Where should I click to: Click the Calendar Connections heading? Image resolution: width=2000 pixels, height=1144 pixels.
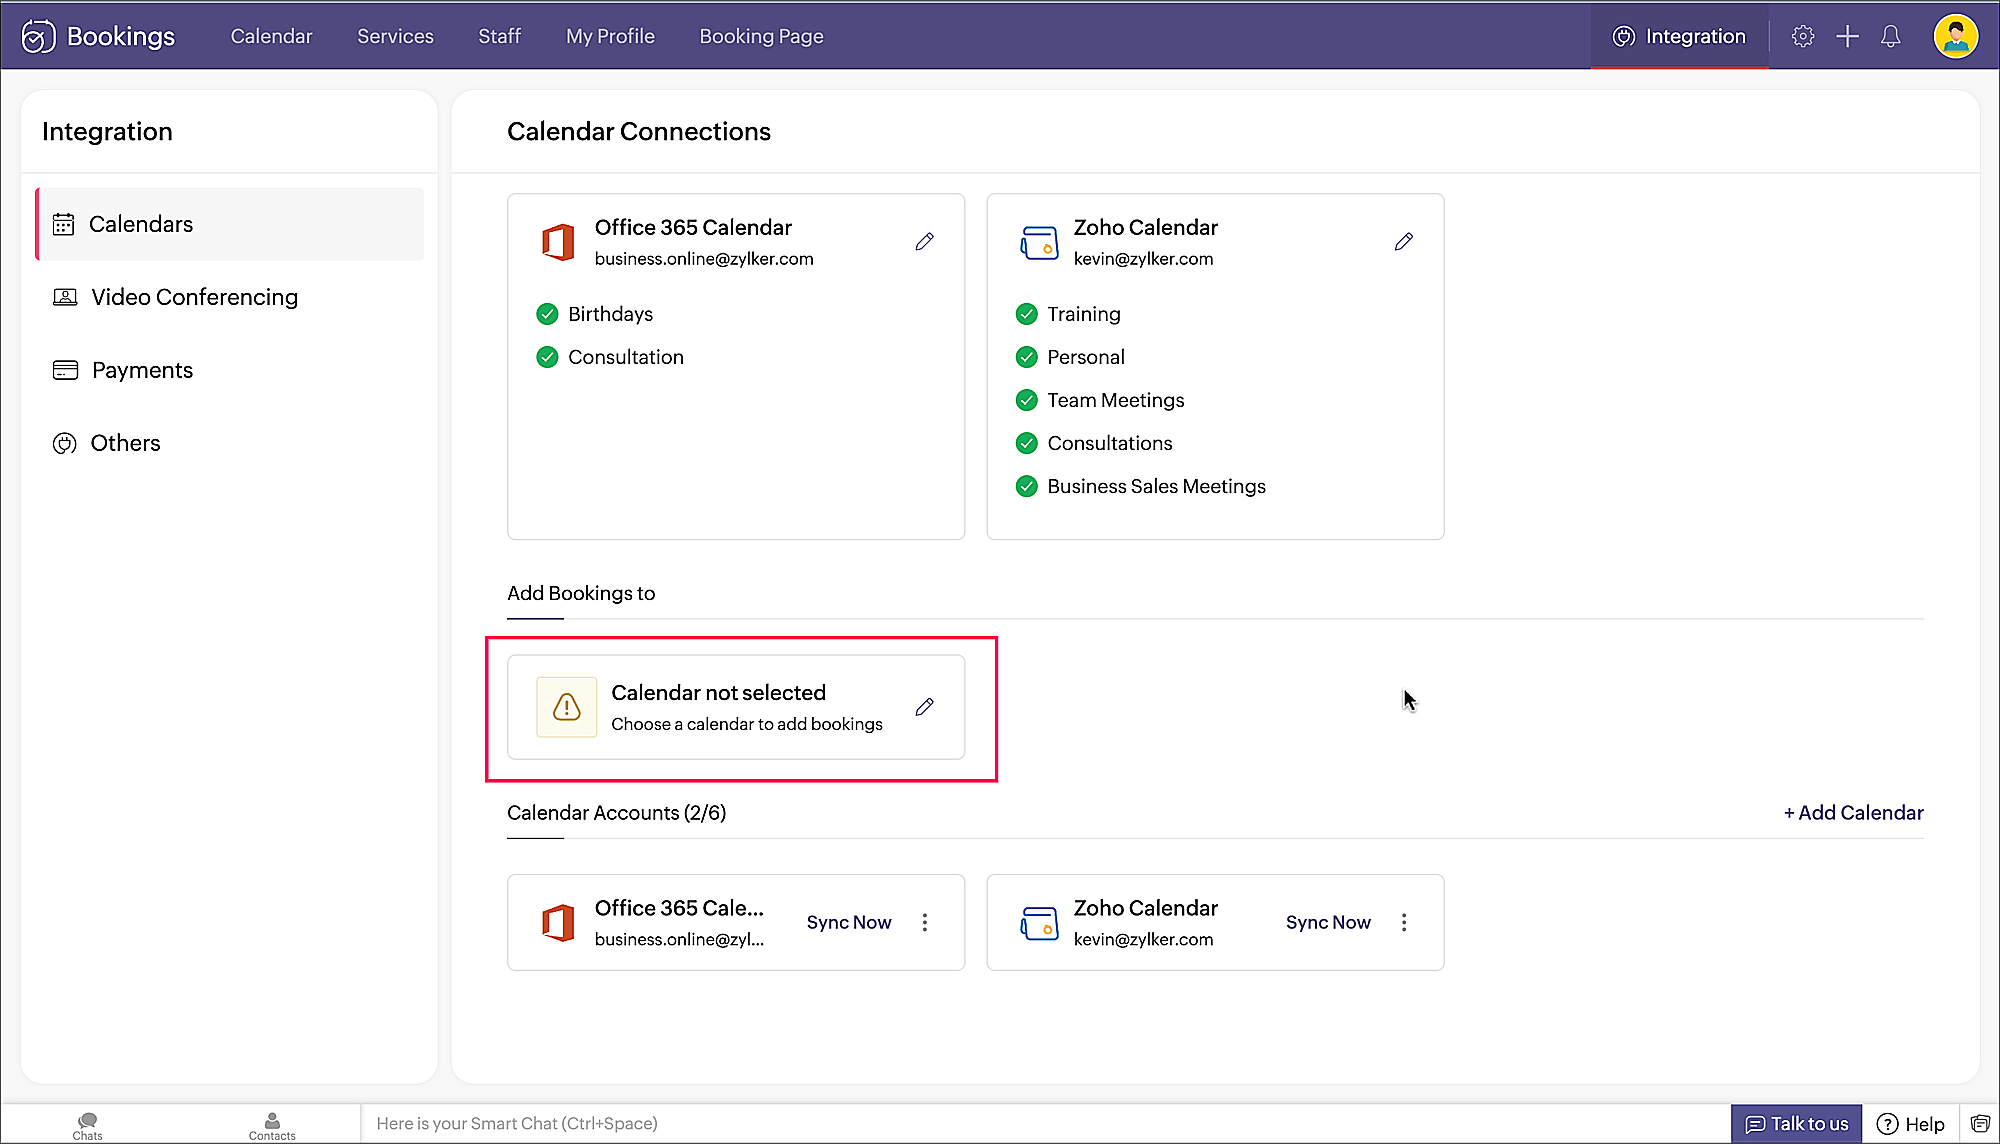tap(639, 131)
